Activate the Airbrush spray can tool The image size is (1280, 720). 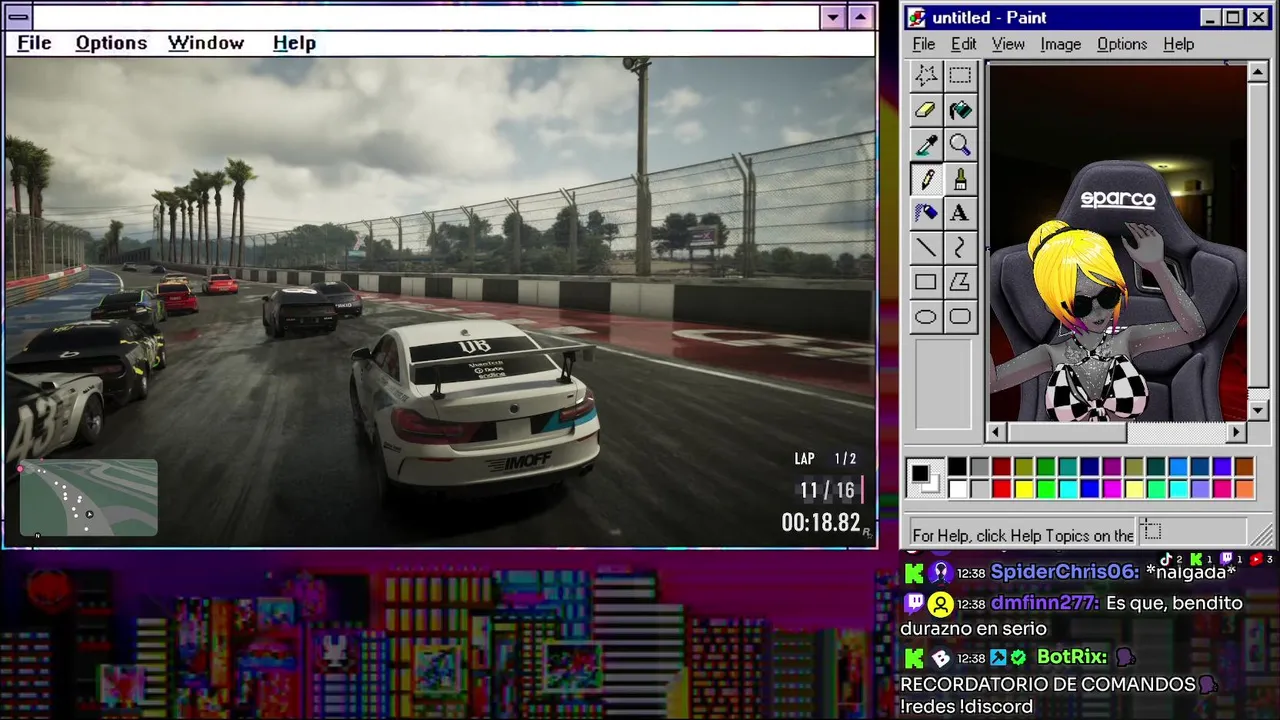pyautogui.click(x=926, y=213)
